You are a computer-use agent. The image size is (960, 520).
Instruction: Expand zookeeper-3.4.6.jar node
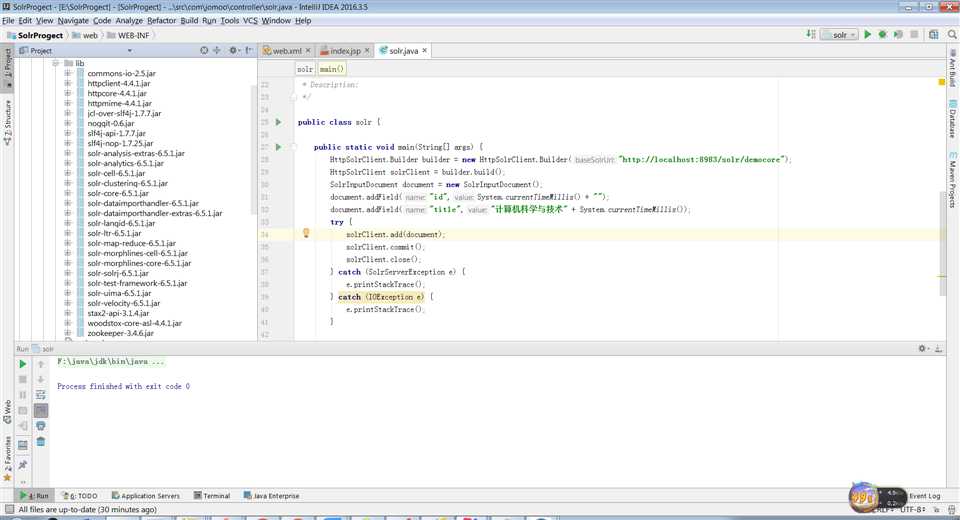point(68,333)
